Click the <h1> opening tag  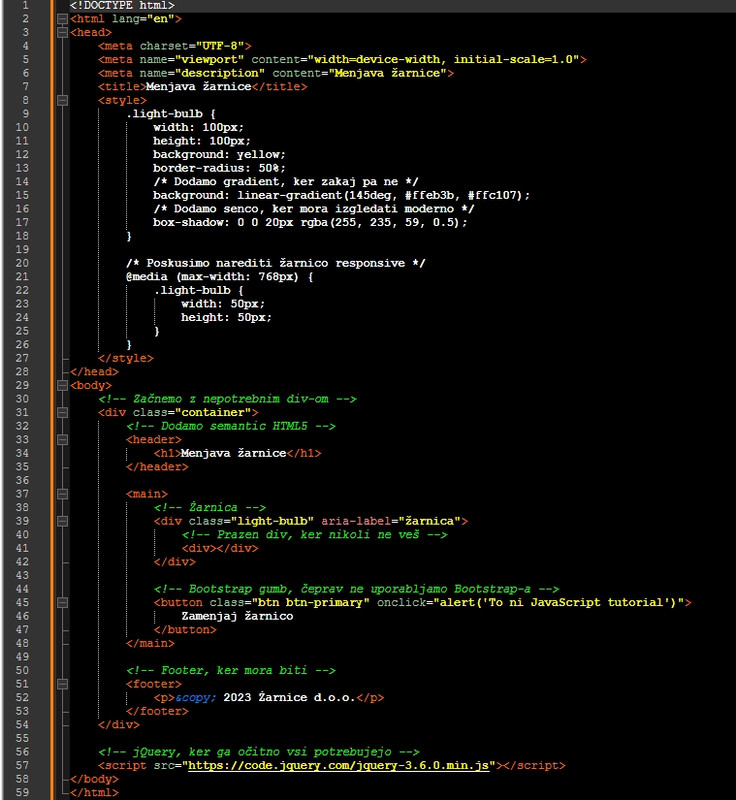tap(167, 454)
